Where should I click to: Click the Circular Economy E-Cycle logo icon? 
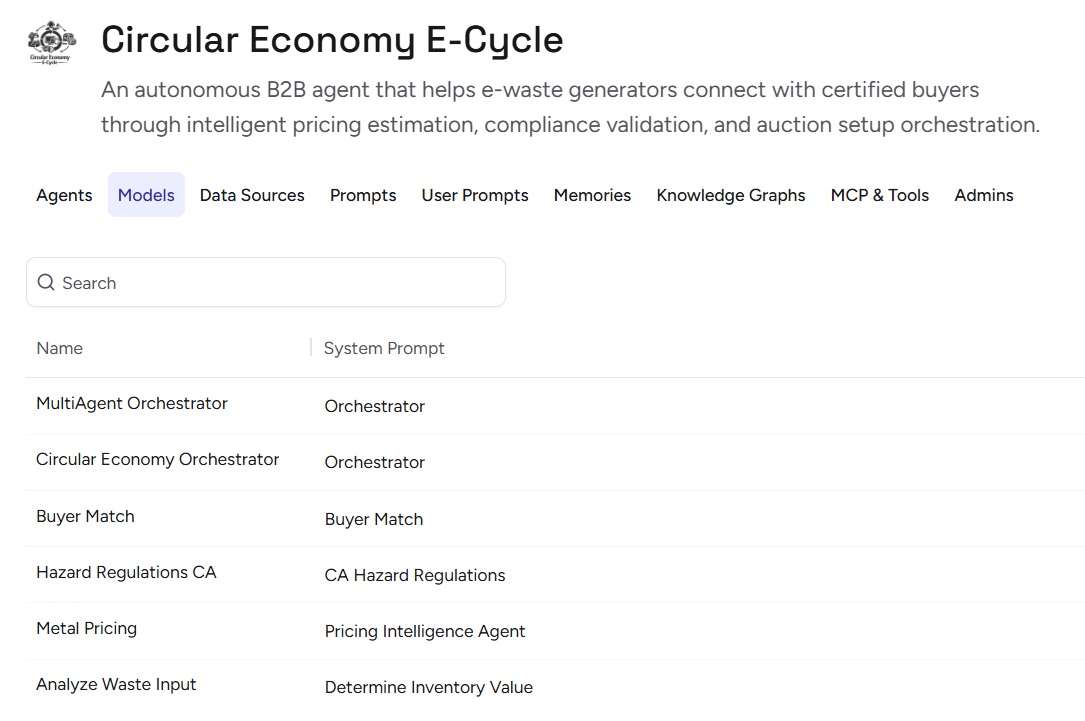51,42
